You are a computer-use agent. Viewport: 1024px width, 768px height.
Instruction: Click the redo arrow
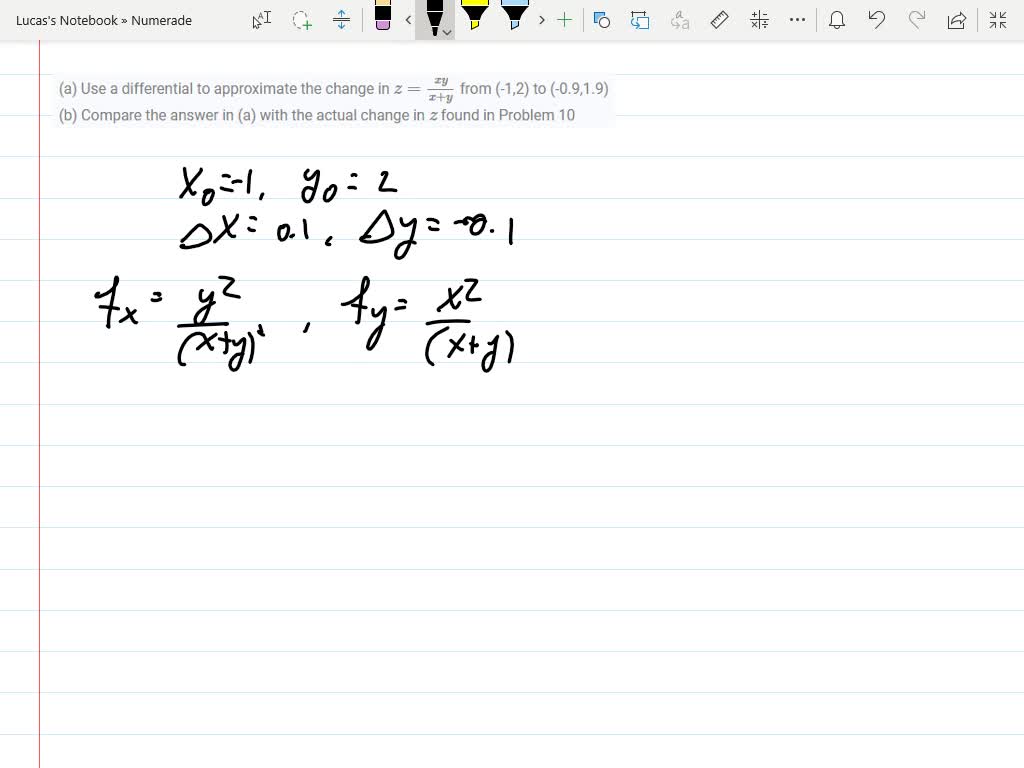pyautogui.click(x=917, y=20)
